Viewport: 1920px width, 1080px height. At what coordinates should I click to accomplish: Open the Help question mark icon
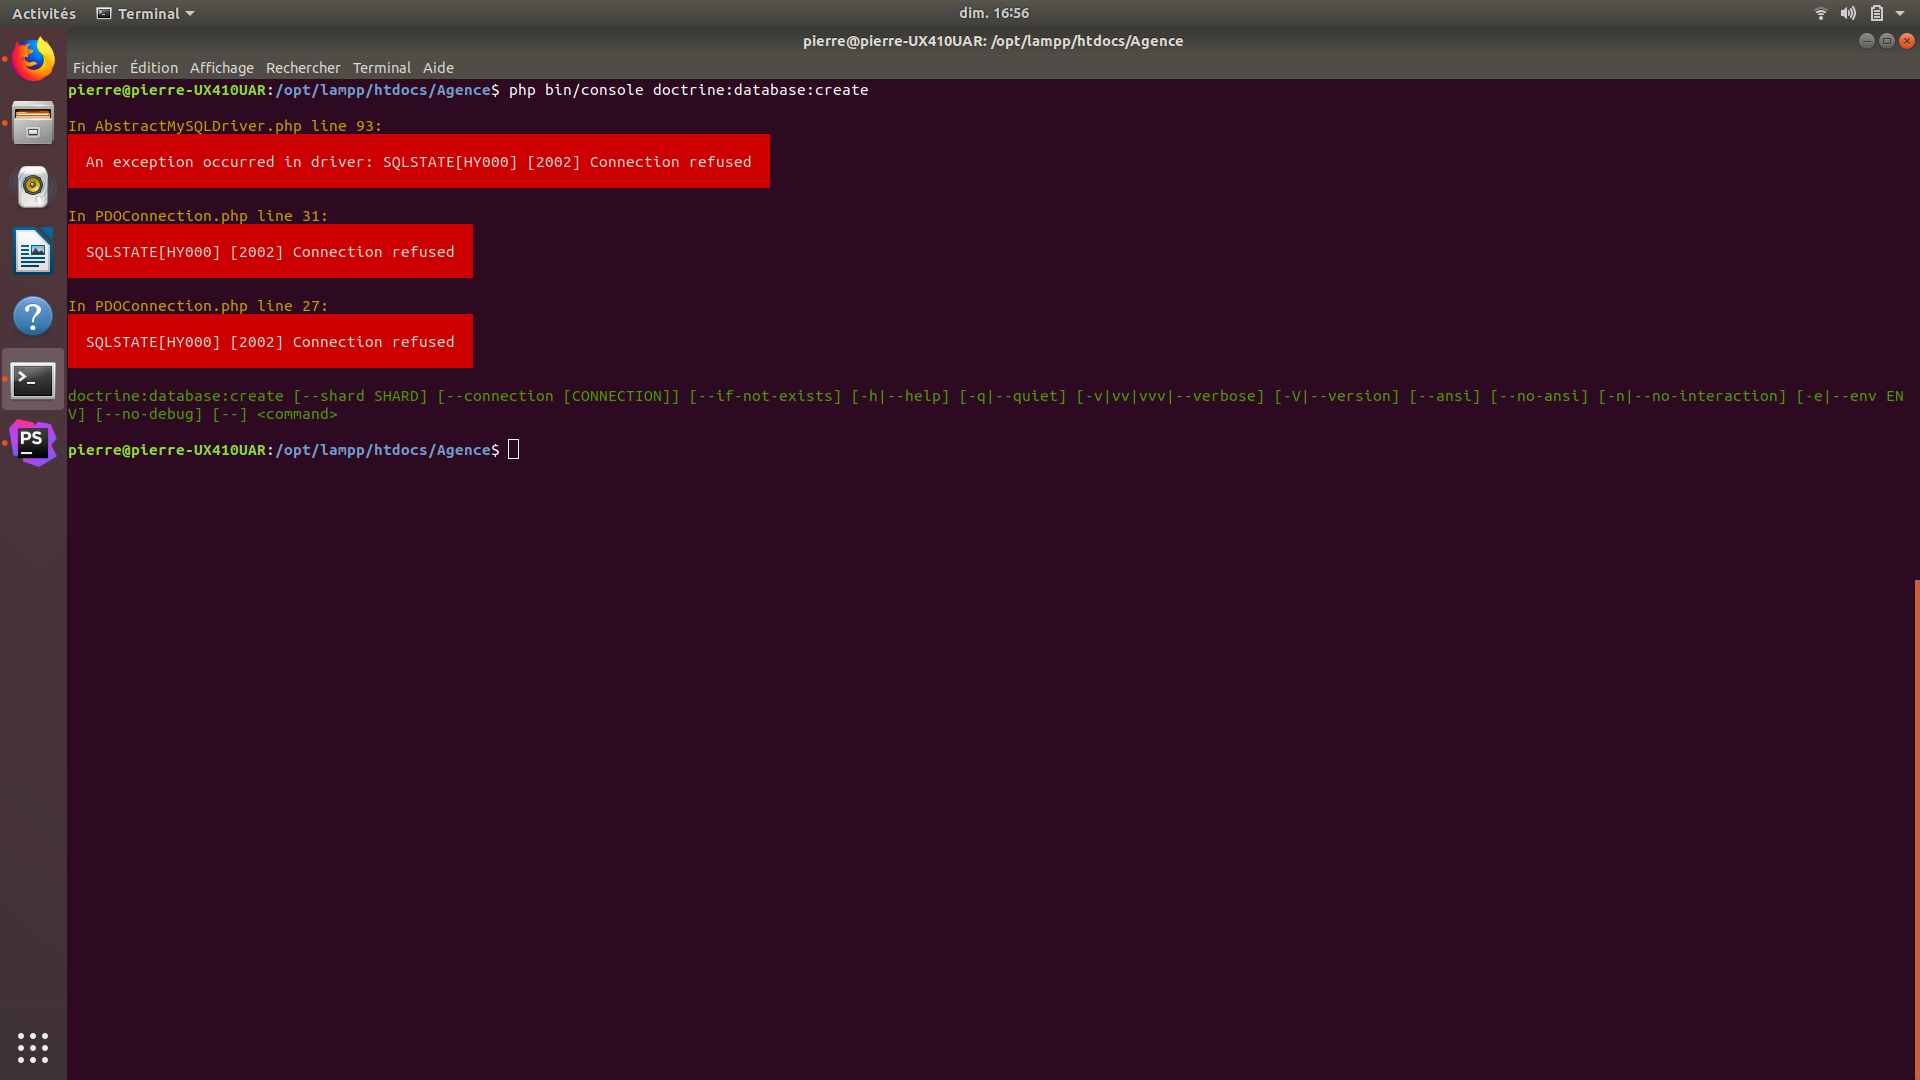(x=33, y=316)
